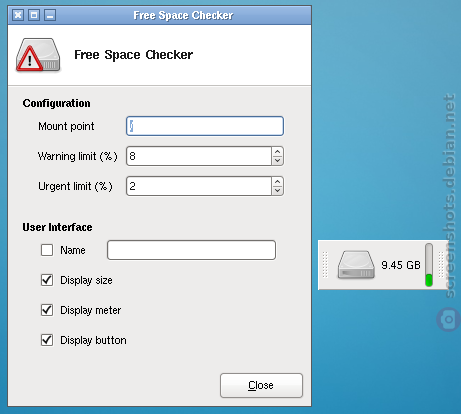The height and width of the screenshot is (414, 461).
Task: Enable the Name checkbox
Action: click(47, 250)
